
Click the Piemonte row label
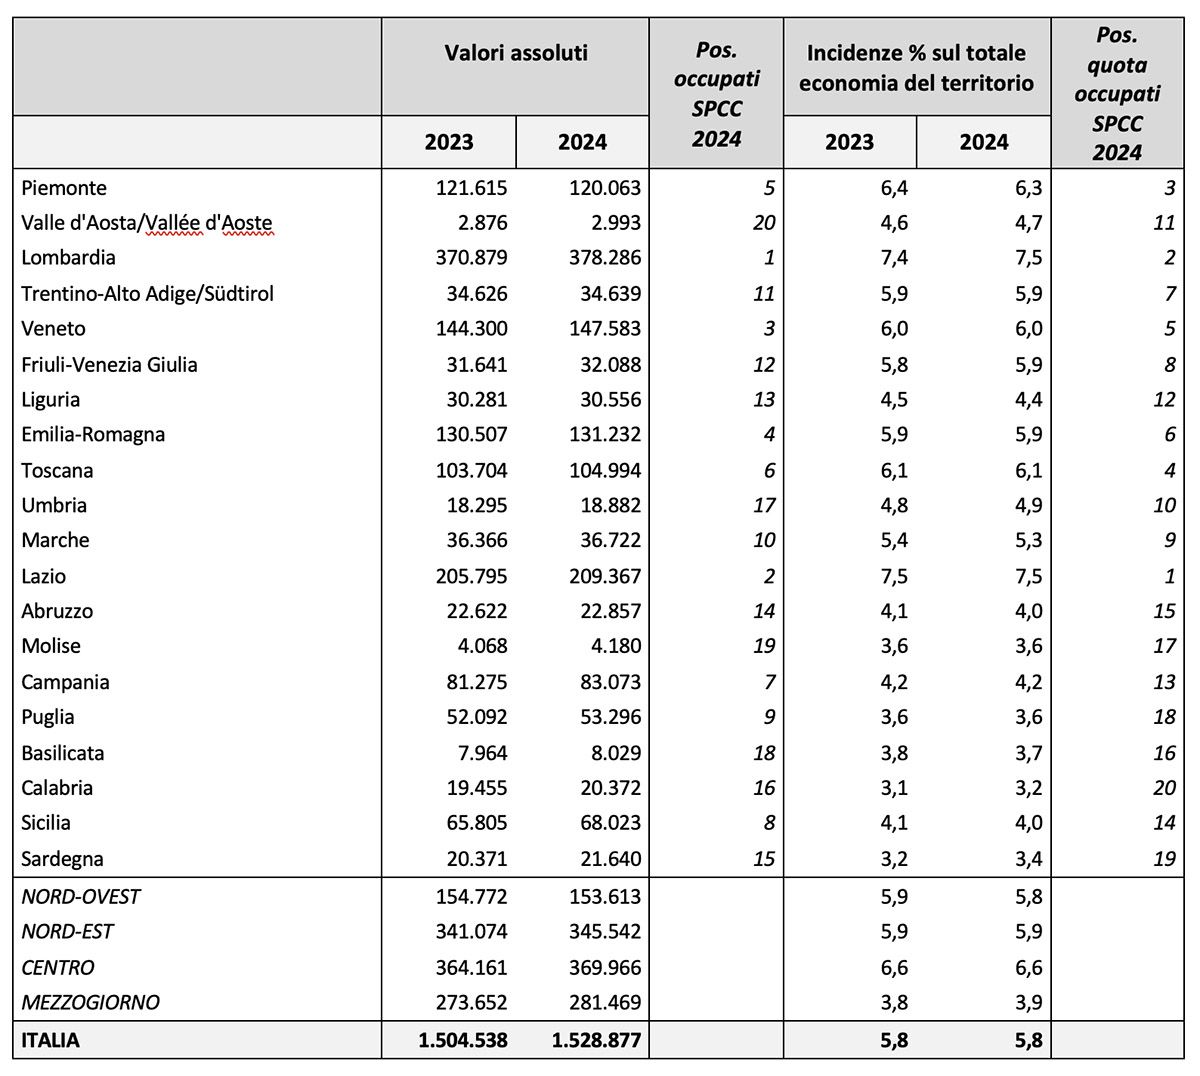(64, 188)
